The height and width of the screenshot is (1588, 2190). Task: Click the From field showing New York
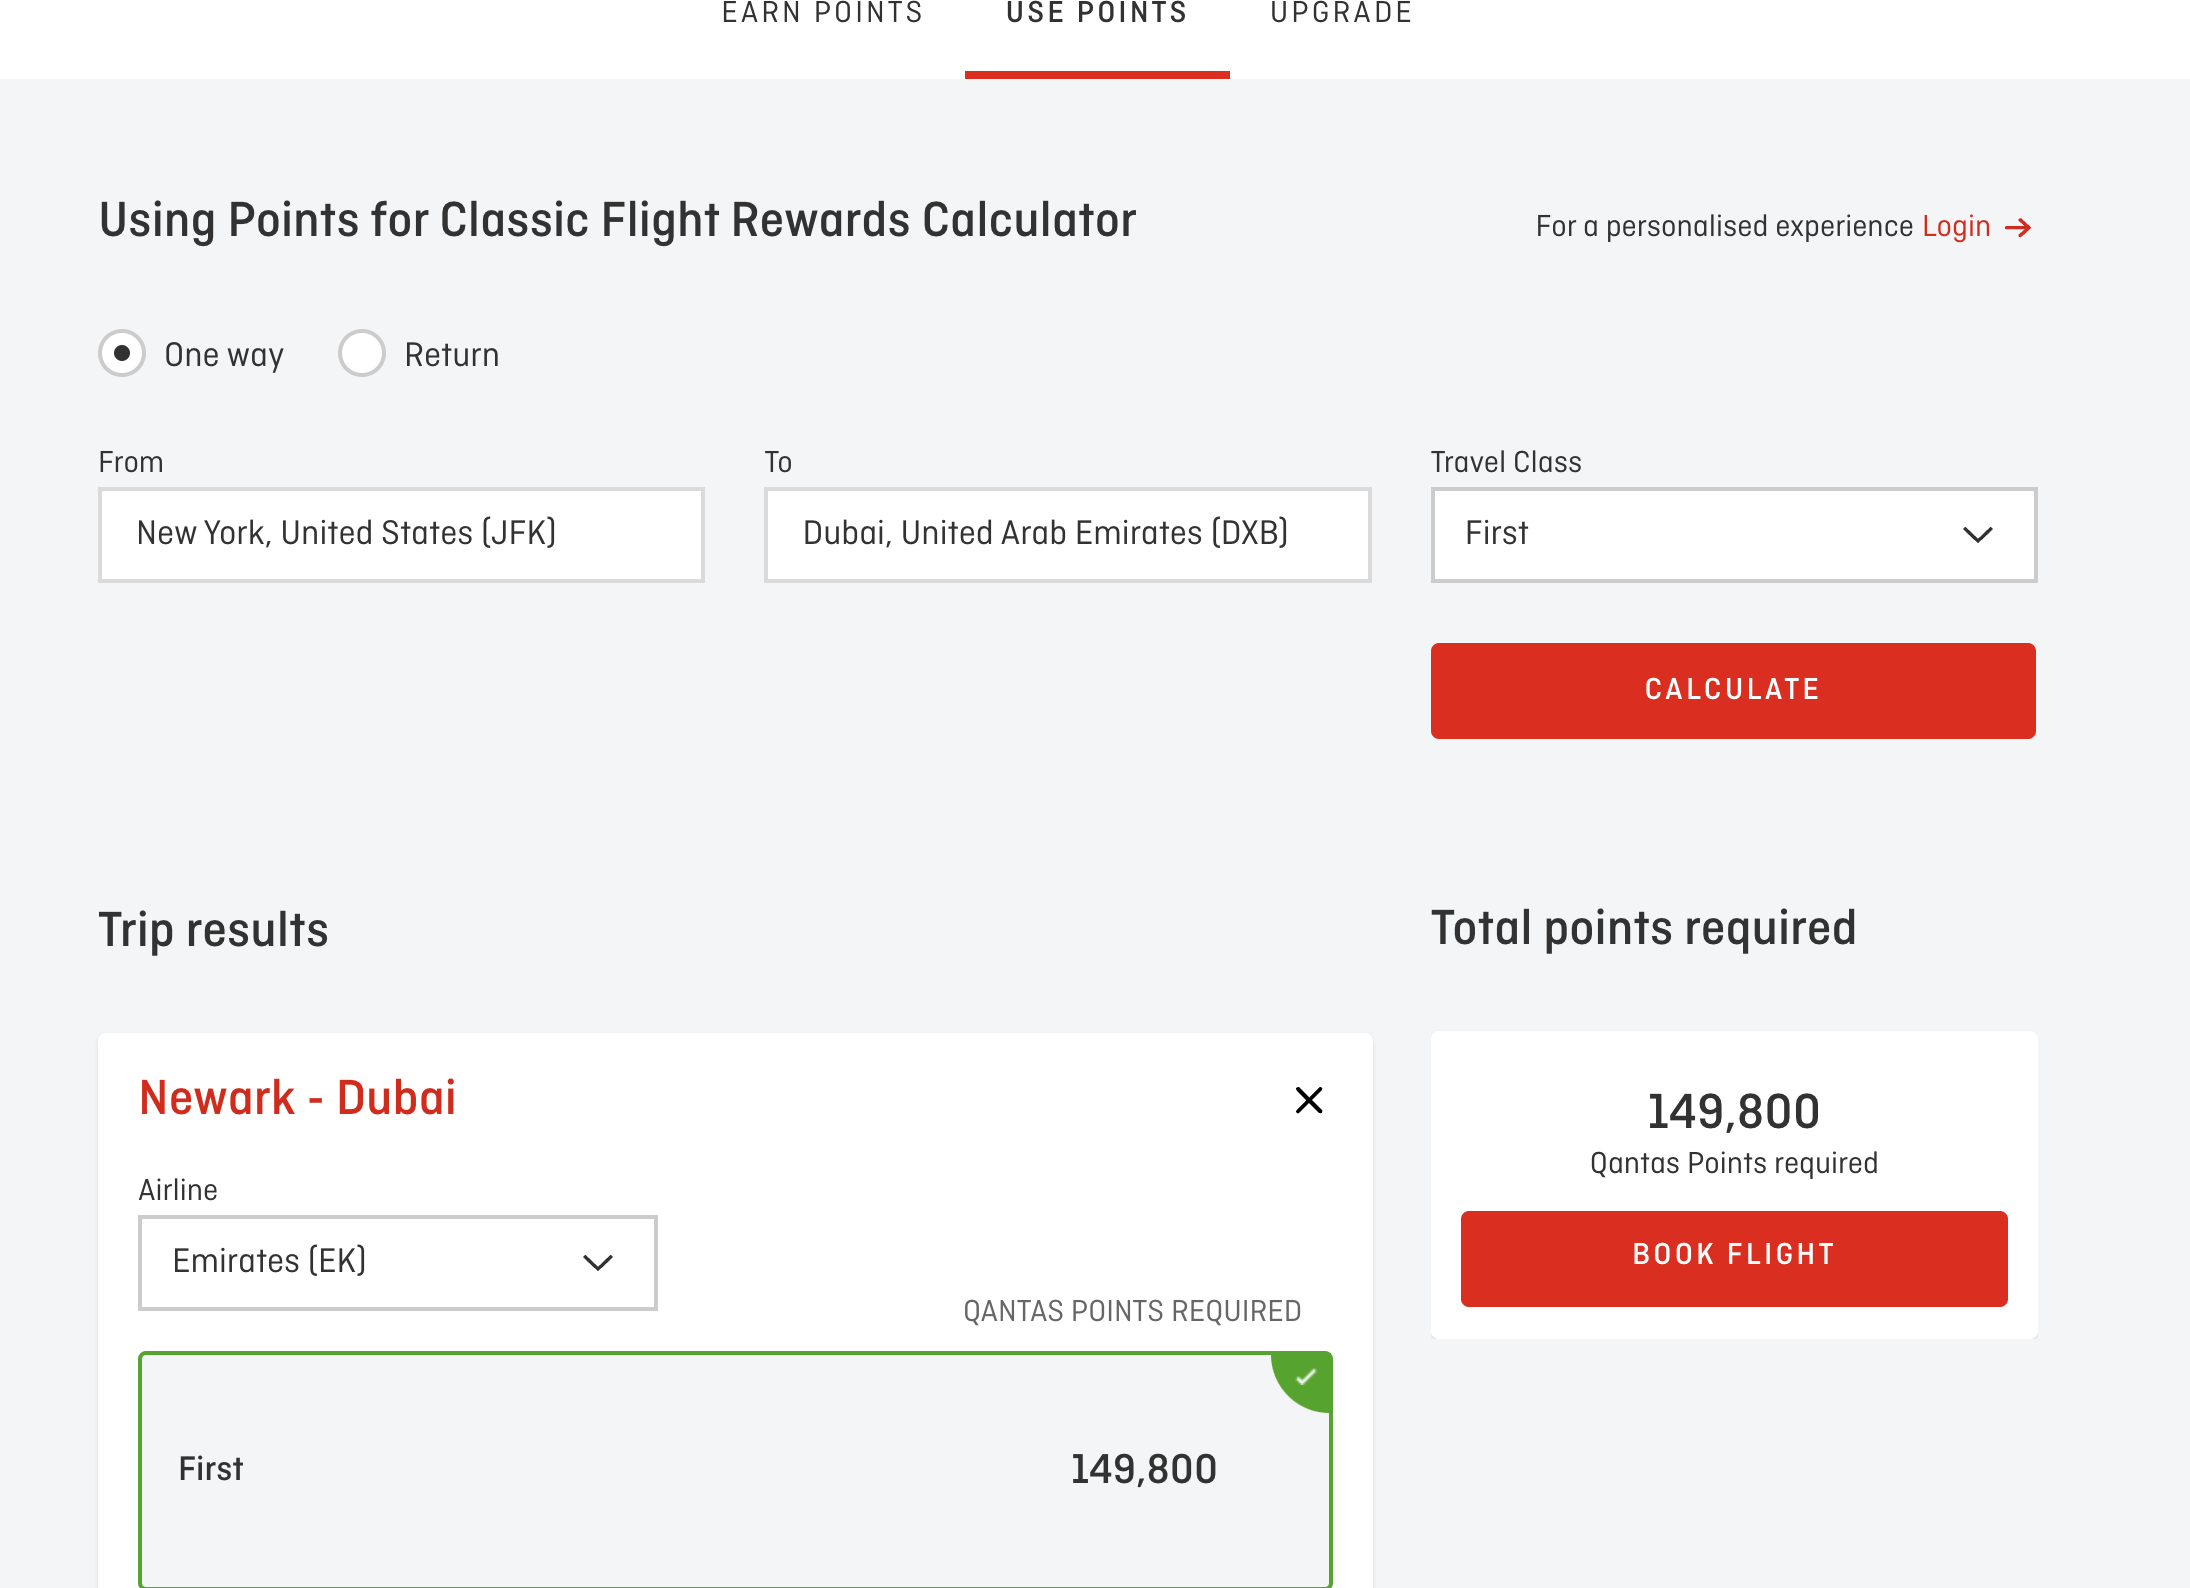401,535
